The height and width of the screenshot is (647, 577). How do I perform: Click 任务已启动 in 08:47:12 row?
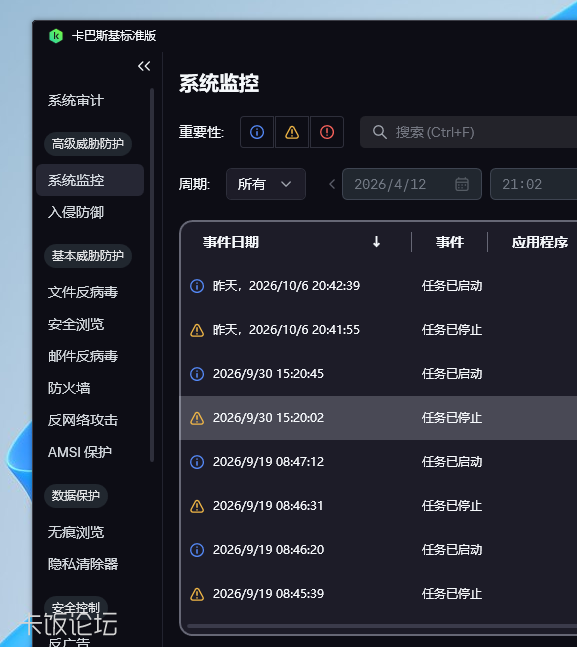[x=452, y=462]
